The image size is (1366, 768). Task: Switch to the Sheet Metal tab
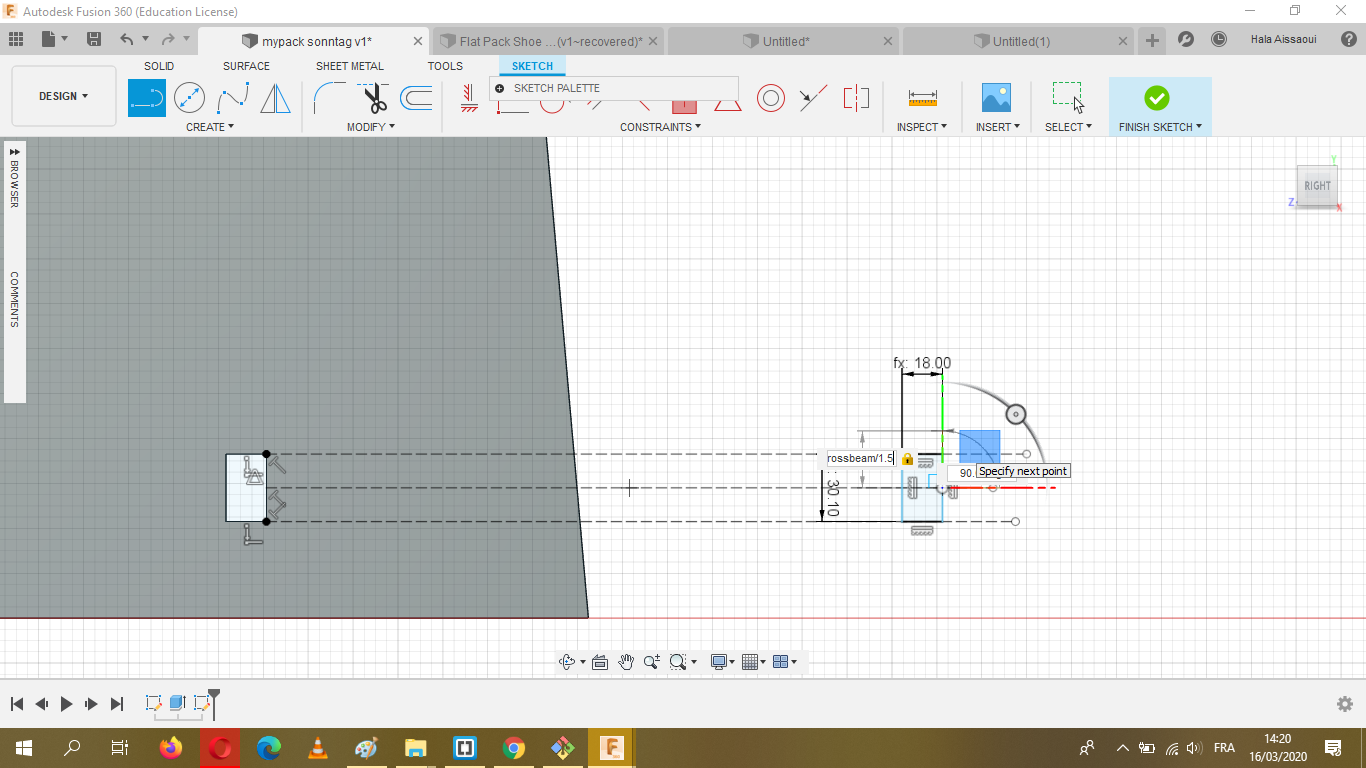click(349, 66)
